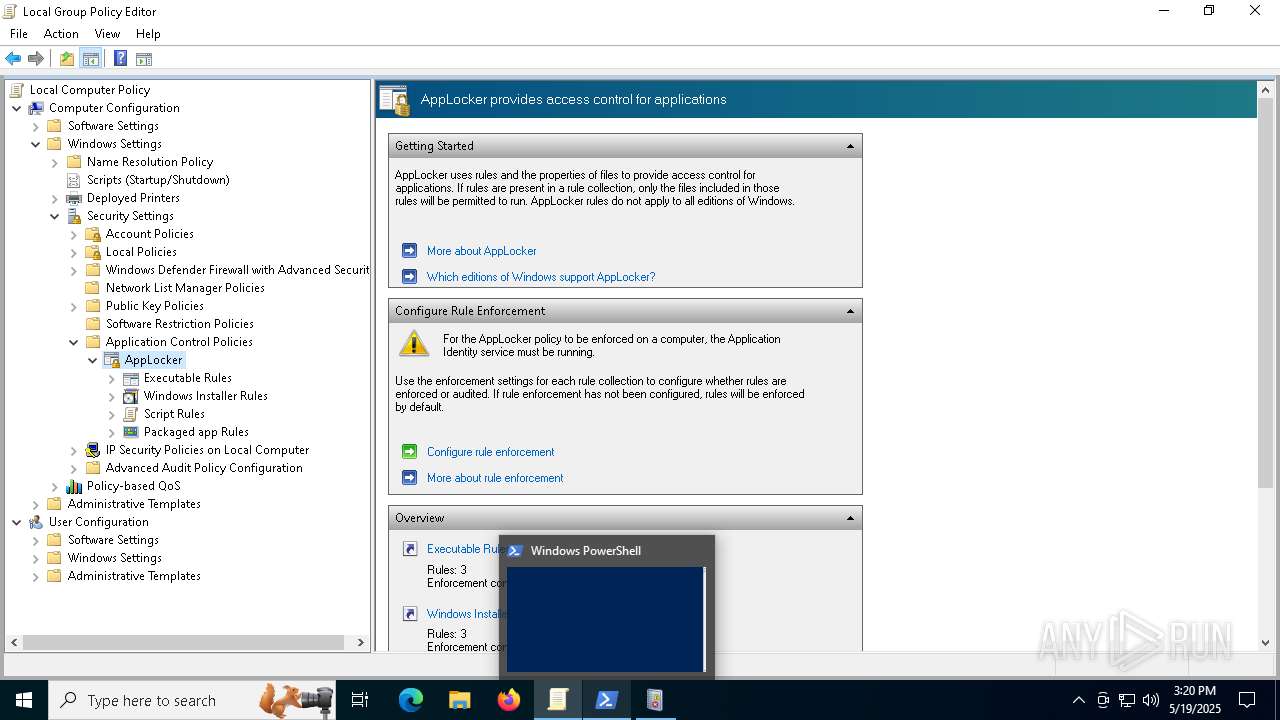
Task: Show hidden icons in system tray
Action: [x=1078, y=700]
